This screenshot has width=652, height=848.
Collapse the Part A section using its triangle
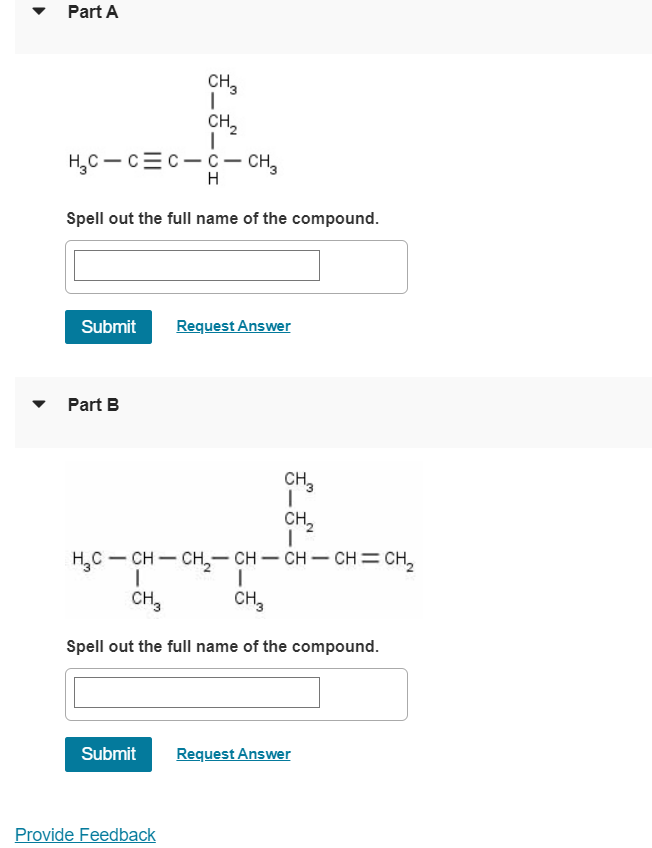37,11
